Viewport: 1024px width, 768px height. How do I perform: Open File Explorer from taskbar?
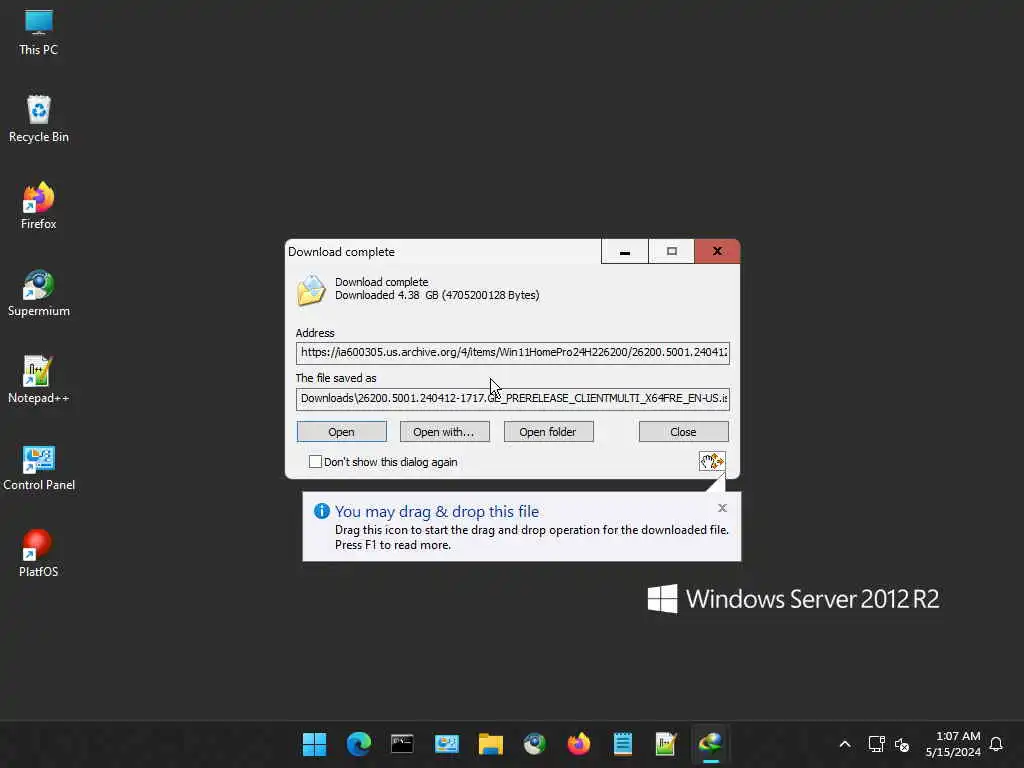click(490, 744)
